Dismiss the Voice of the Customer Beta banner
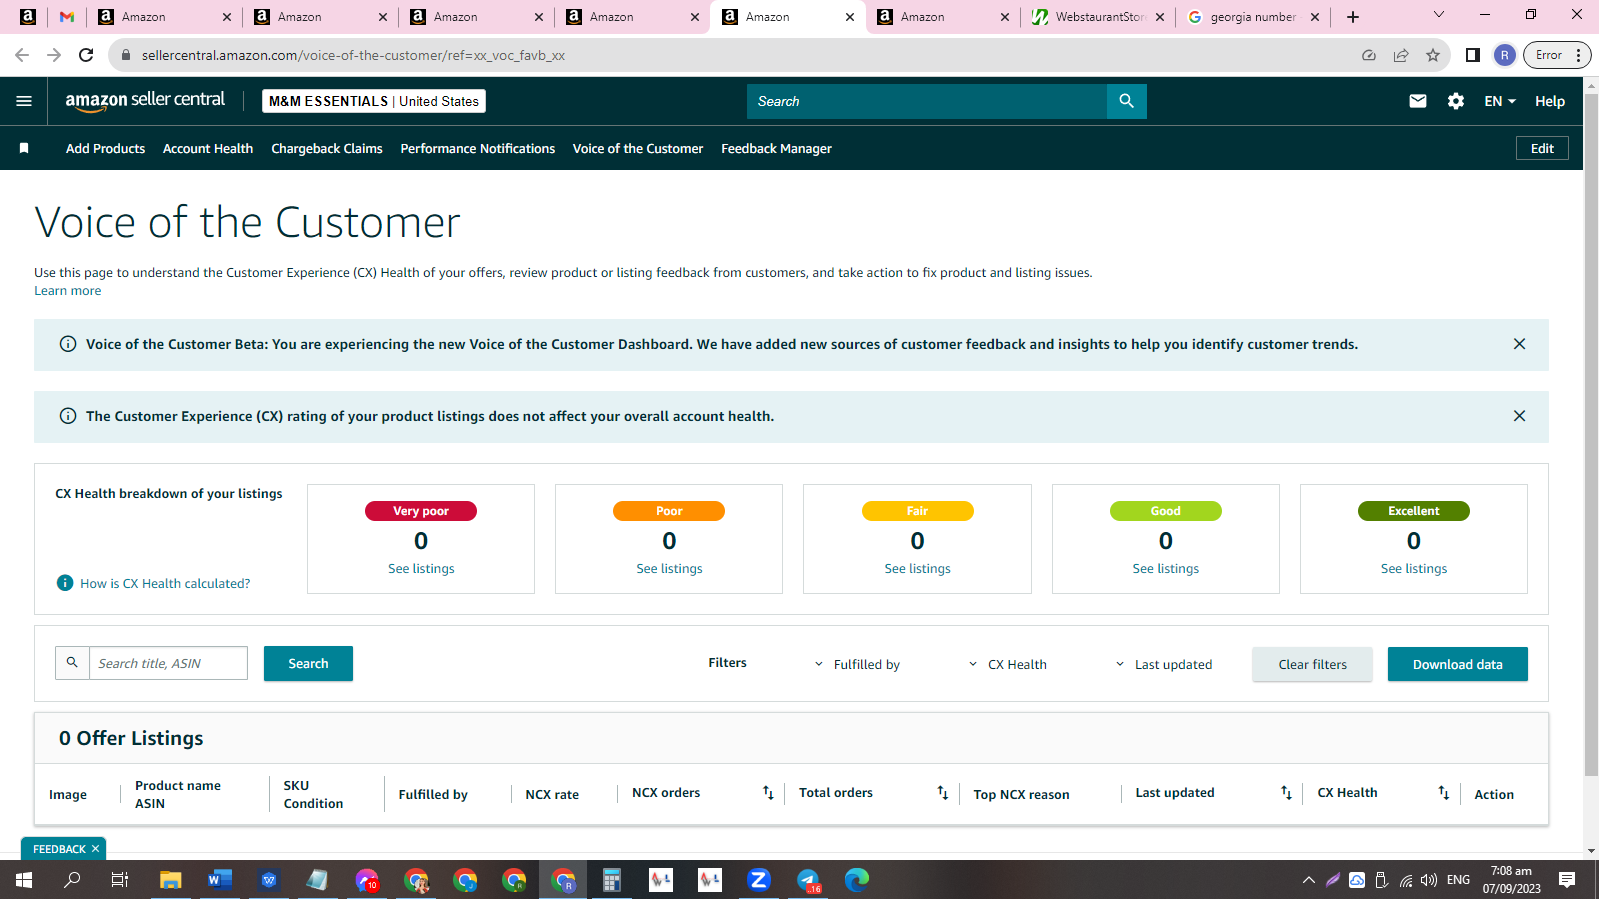The image size is (1599, 899). [x=1519, y=344]
